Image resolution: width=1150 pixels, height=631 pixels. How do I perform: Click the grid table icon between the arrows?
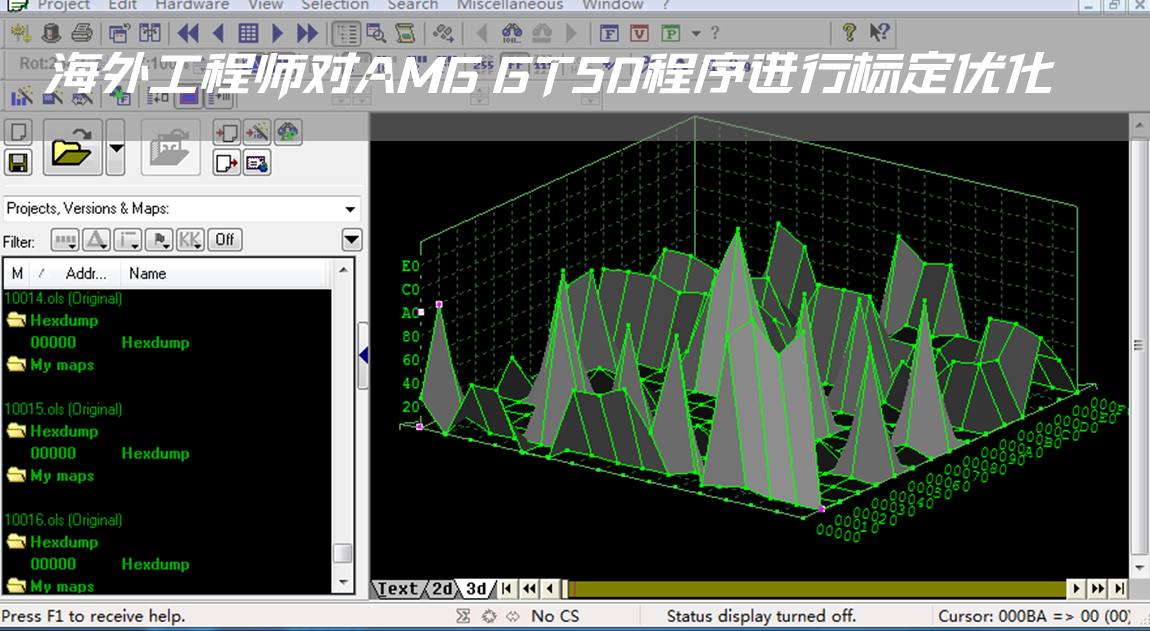(x=248, y=33)
